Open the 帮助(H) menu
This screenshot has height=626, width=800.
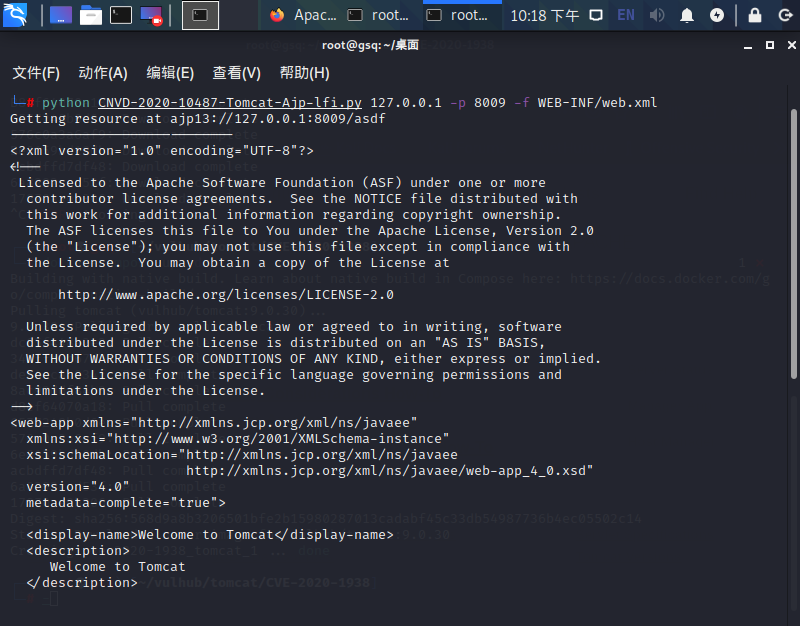tap(305, 73)
